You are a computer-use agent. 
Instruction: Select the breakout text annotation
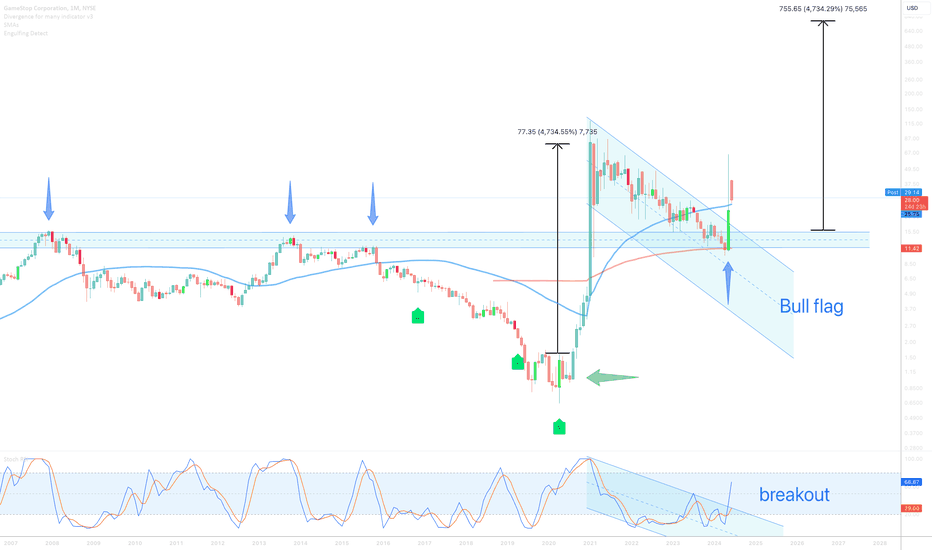(794, 495)
